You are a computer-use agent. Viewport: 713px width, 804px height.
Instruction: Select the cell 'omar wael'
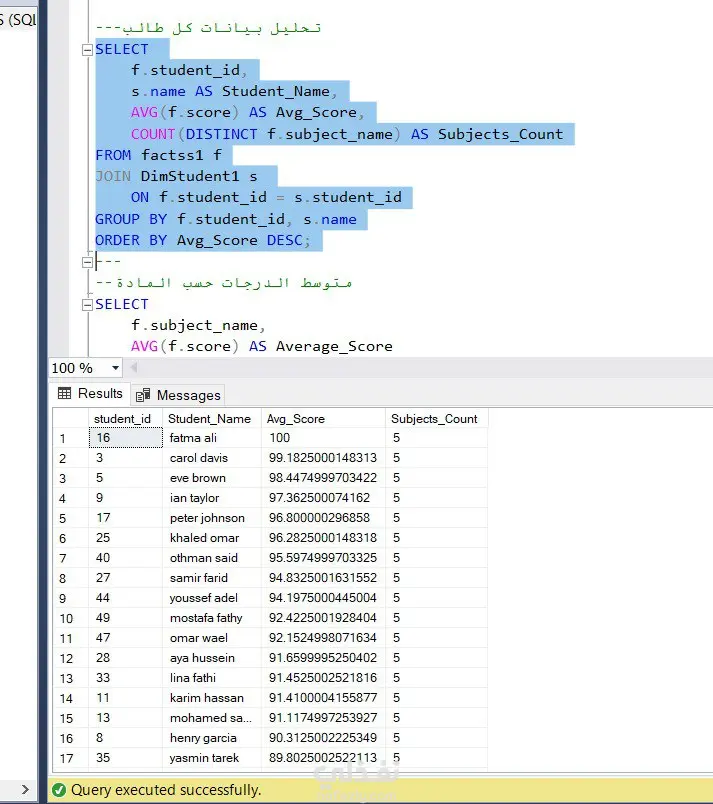click(x=212, y=638)
